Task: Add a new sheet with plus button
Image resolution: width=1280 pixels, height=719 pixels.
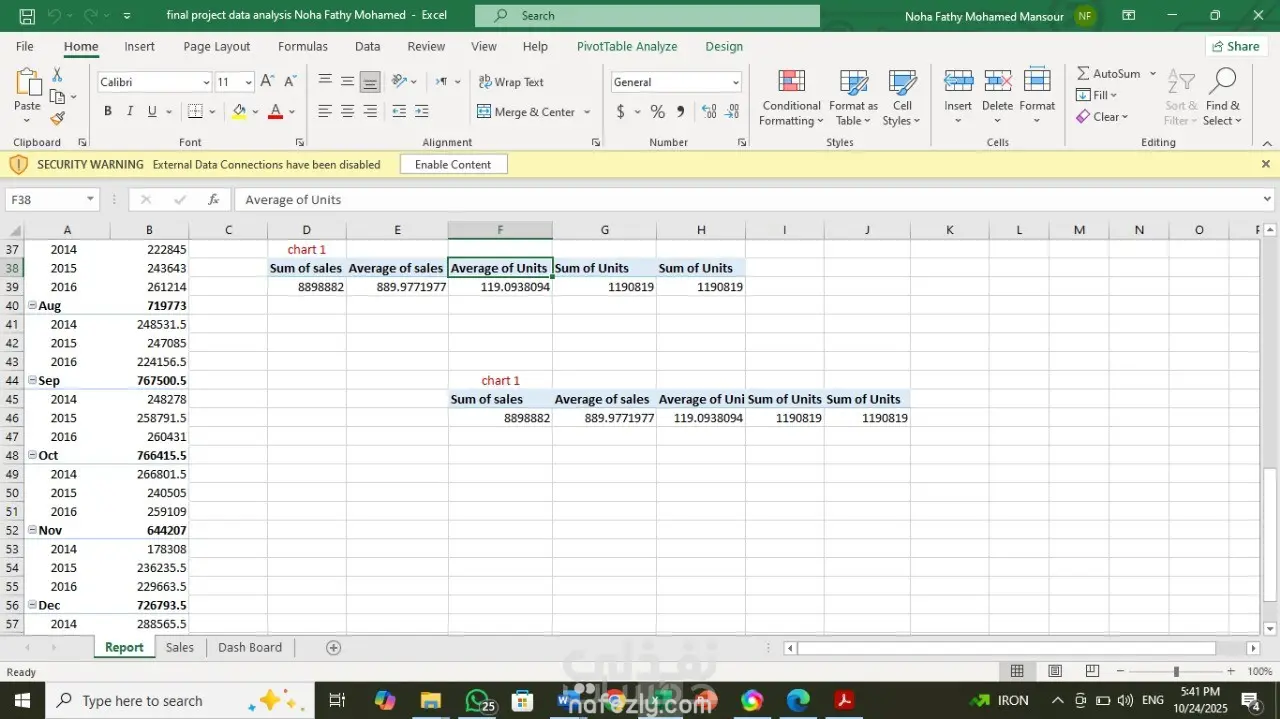Action: pyautogui.click(x=334, y=647)
